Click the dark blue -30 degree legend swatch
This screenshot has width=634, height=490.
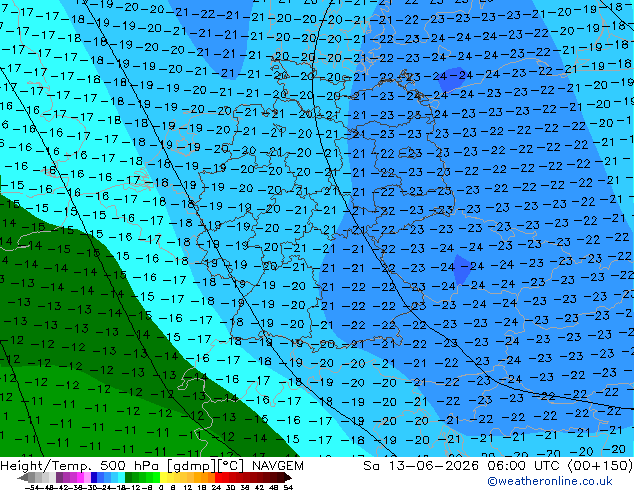click(94, 477)
